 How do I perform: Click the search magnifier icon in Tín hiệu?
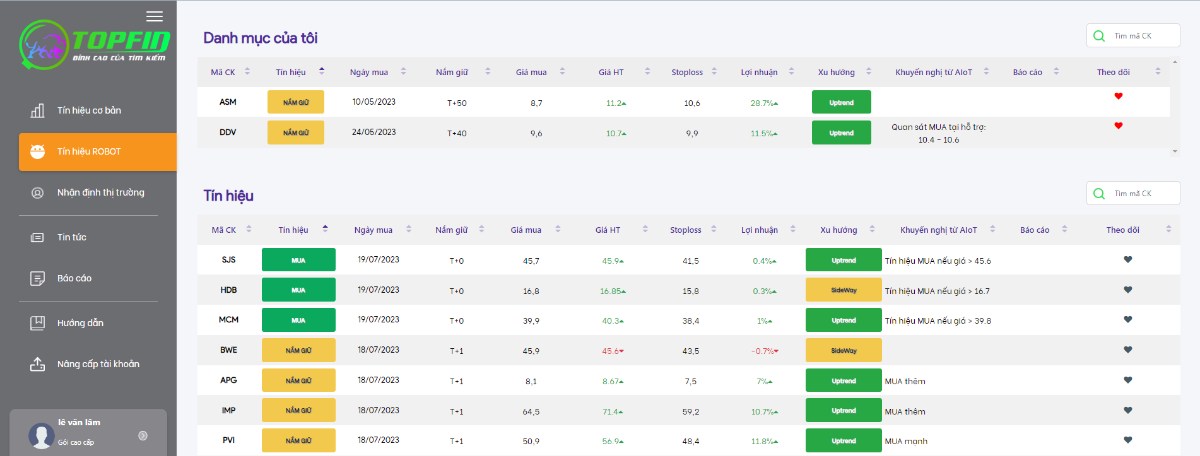(x=1099, y=193)
